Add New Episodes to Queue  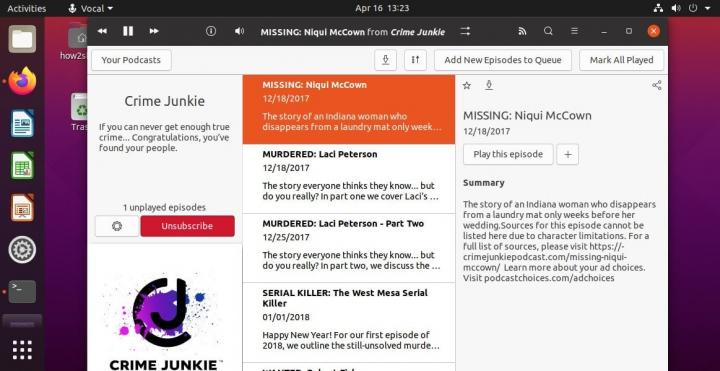503,60
